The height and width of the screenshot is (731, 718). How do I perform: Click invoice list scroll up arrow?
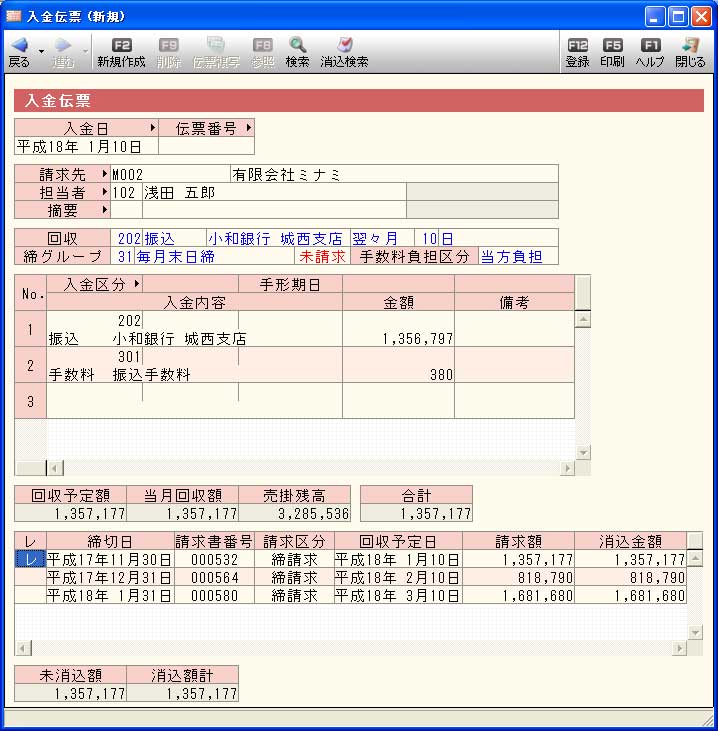(695, 558)
